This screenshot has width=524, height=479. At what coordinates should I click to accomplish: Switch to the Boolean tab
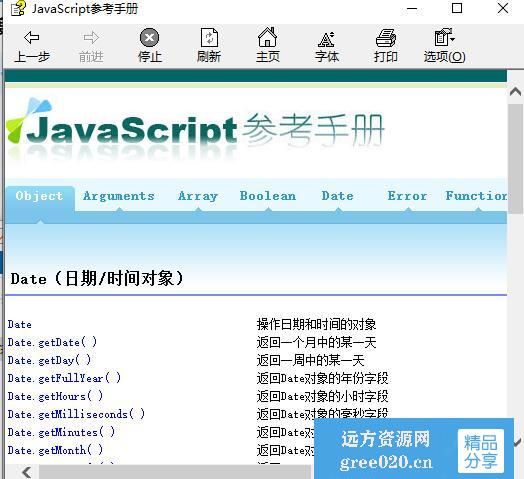click(x=268, y=196)
